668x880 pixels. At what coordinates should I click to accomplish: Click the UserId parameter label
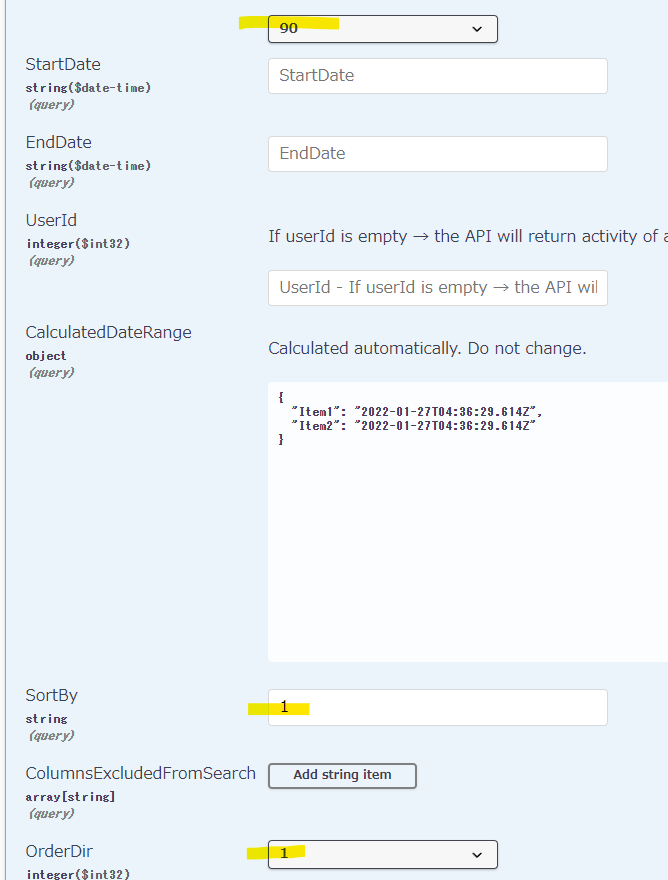[51, 221]
